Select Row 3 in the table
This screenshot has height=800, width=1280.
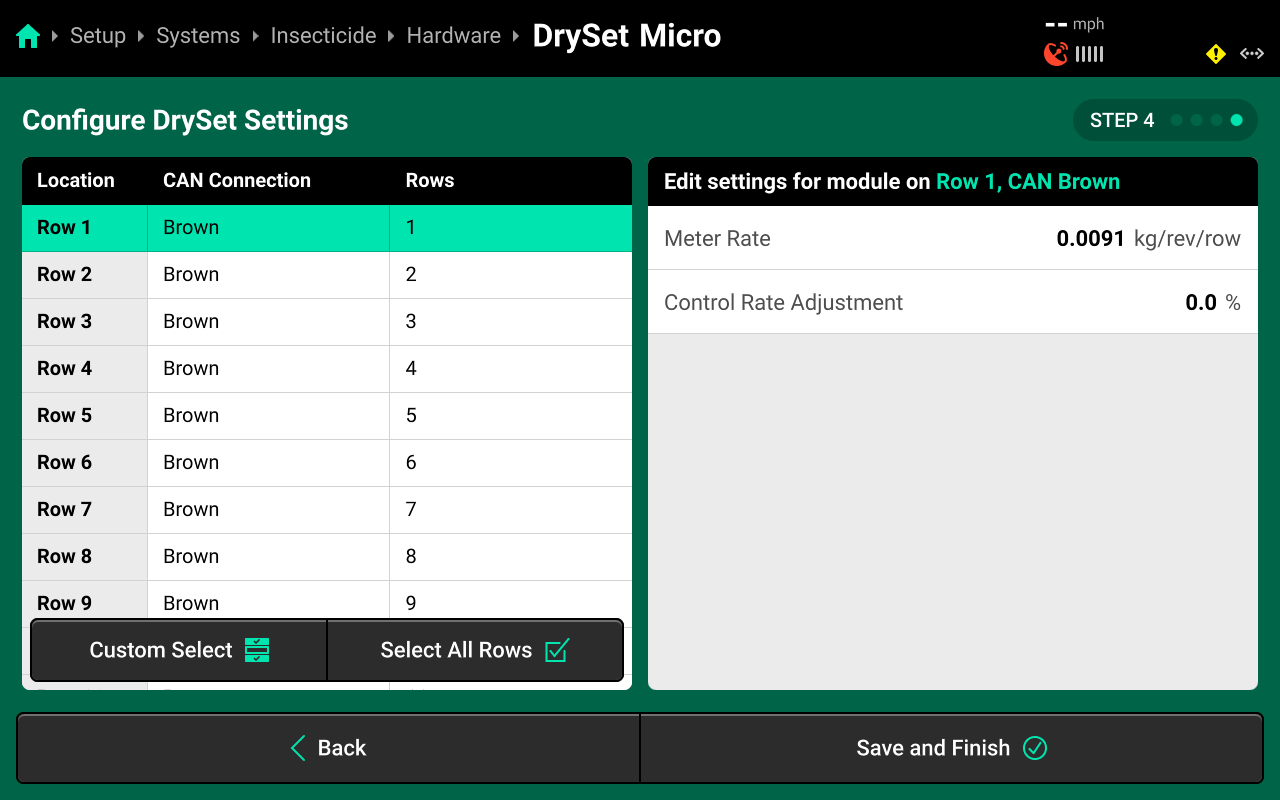point(327,322)
